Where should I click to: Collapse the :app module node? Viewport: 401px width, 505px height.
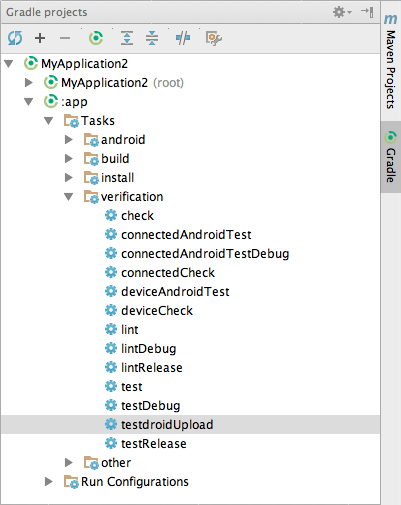[x=29, y=101]
